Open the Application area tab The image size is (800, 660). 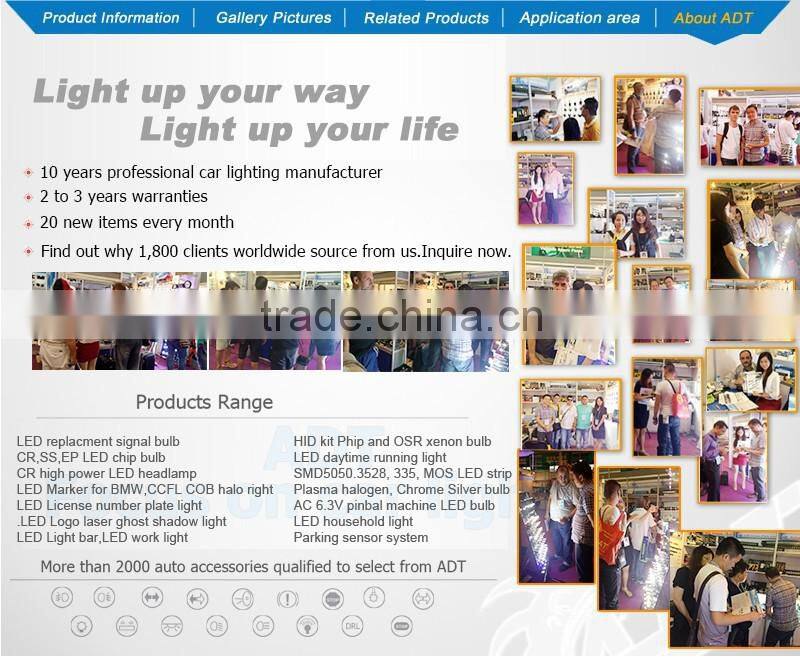[x=579, y=18]
